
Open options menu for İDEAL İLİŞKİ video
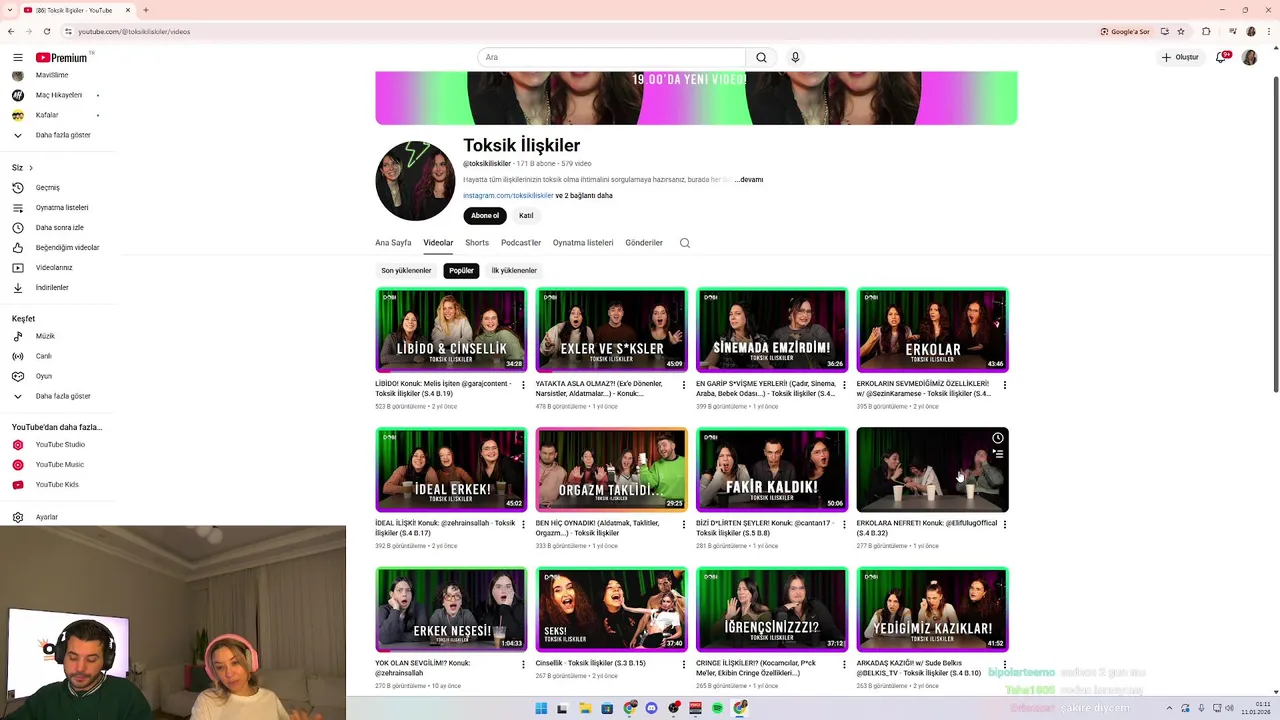(523, 525)
